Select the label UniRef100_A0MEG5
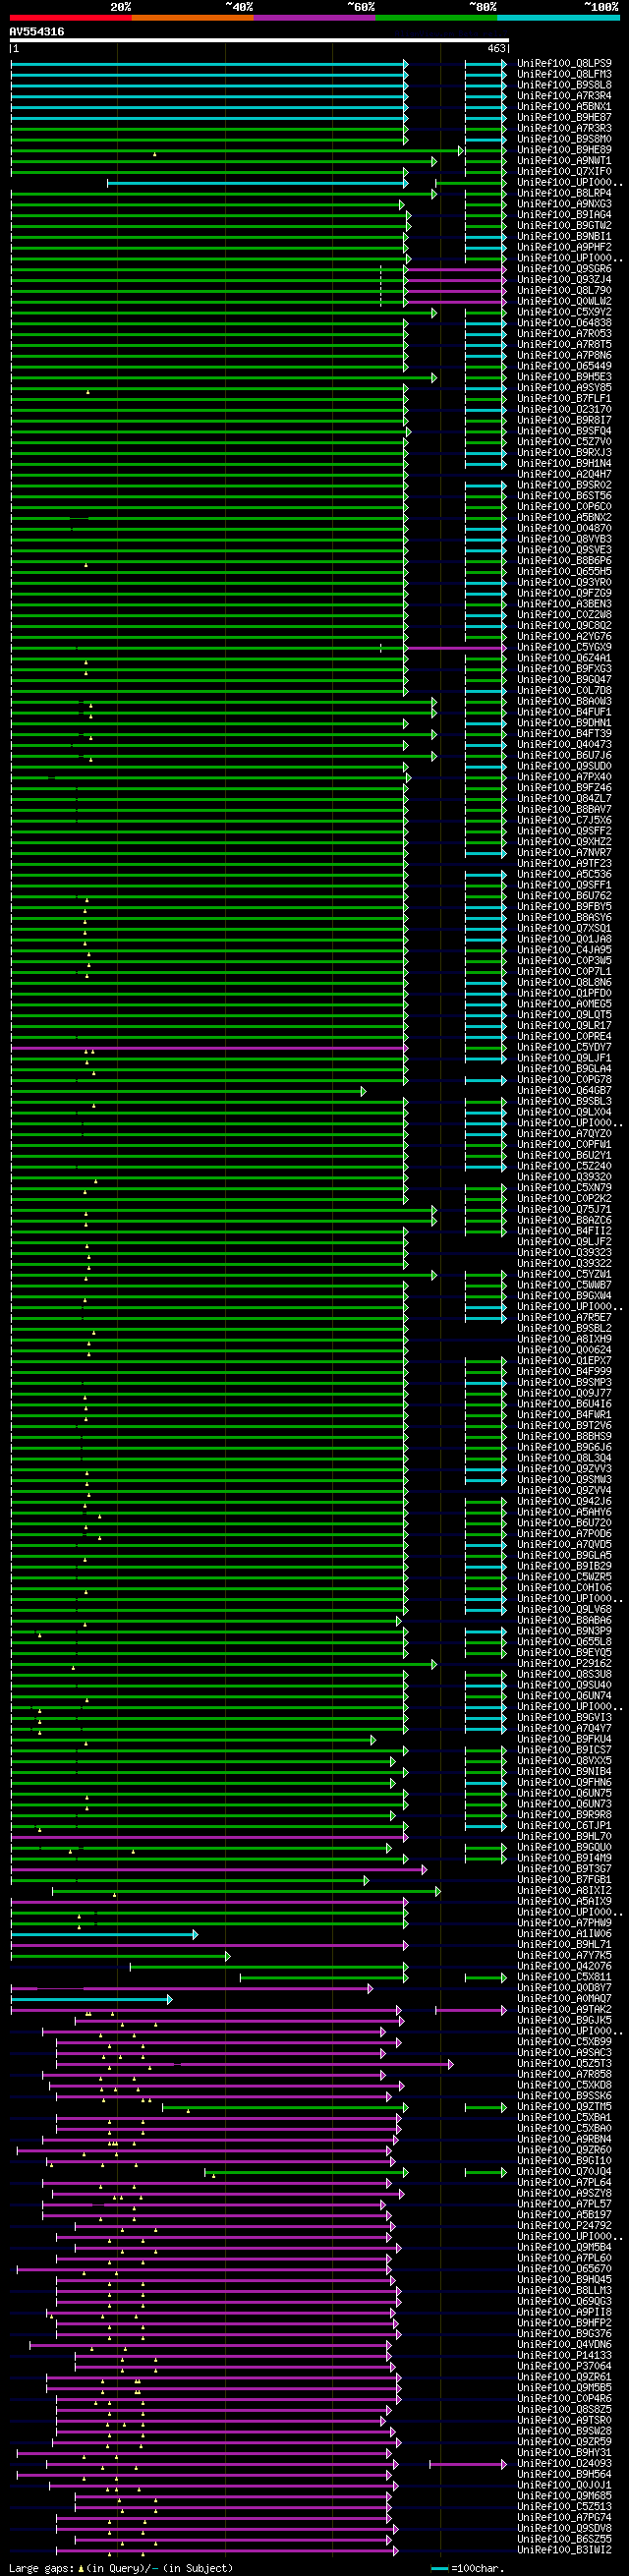The height and width of the screenshot is (2576, 629). point(564,1004)
